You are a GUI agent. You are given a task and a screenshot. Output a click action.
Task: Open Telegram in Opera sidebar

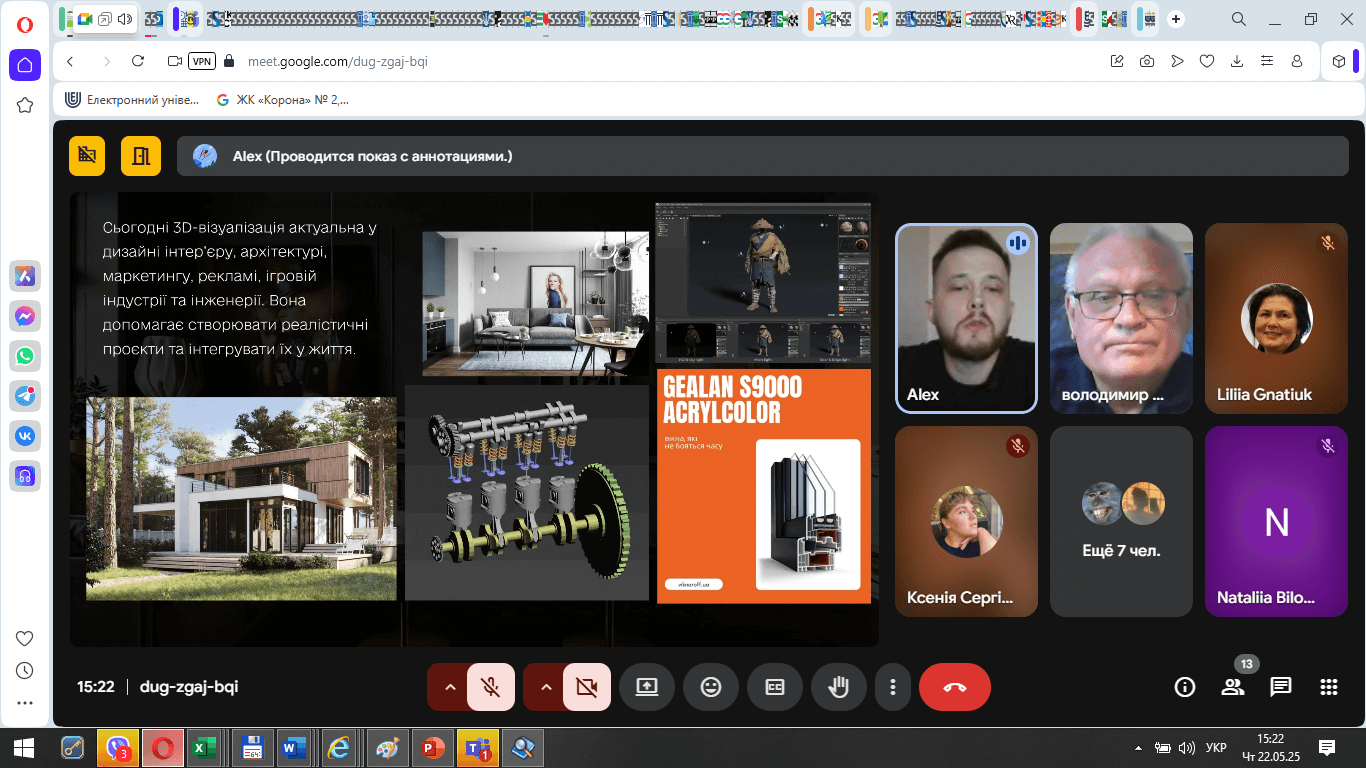pyautogui.click(x=25, y=396)
